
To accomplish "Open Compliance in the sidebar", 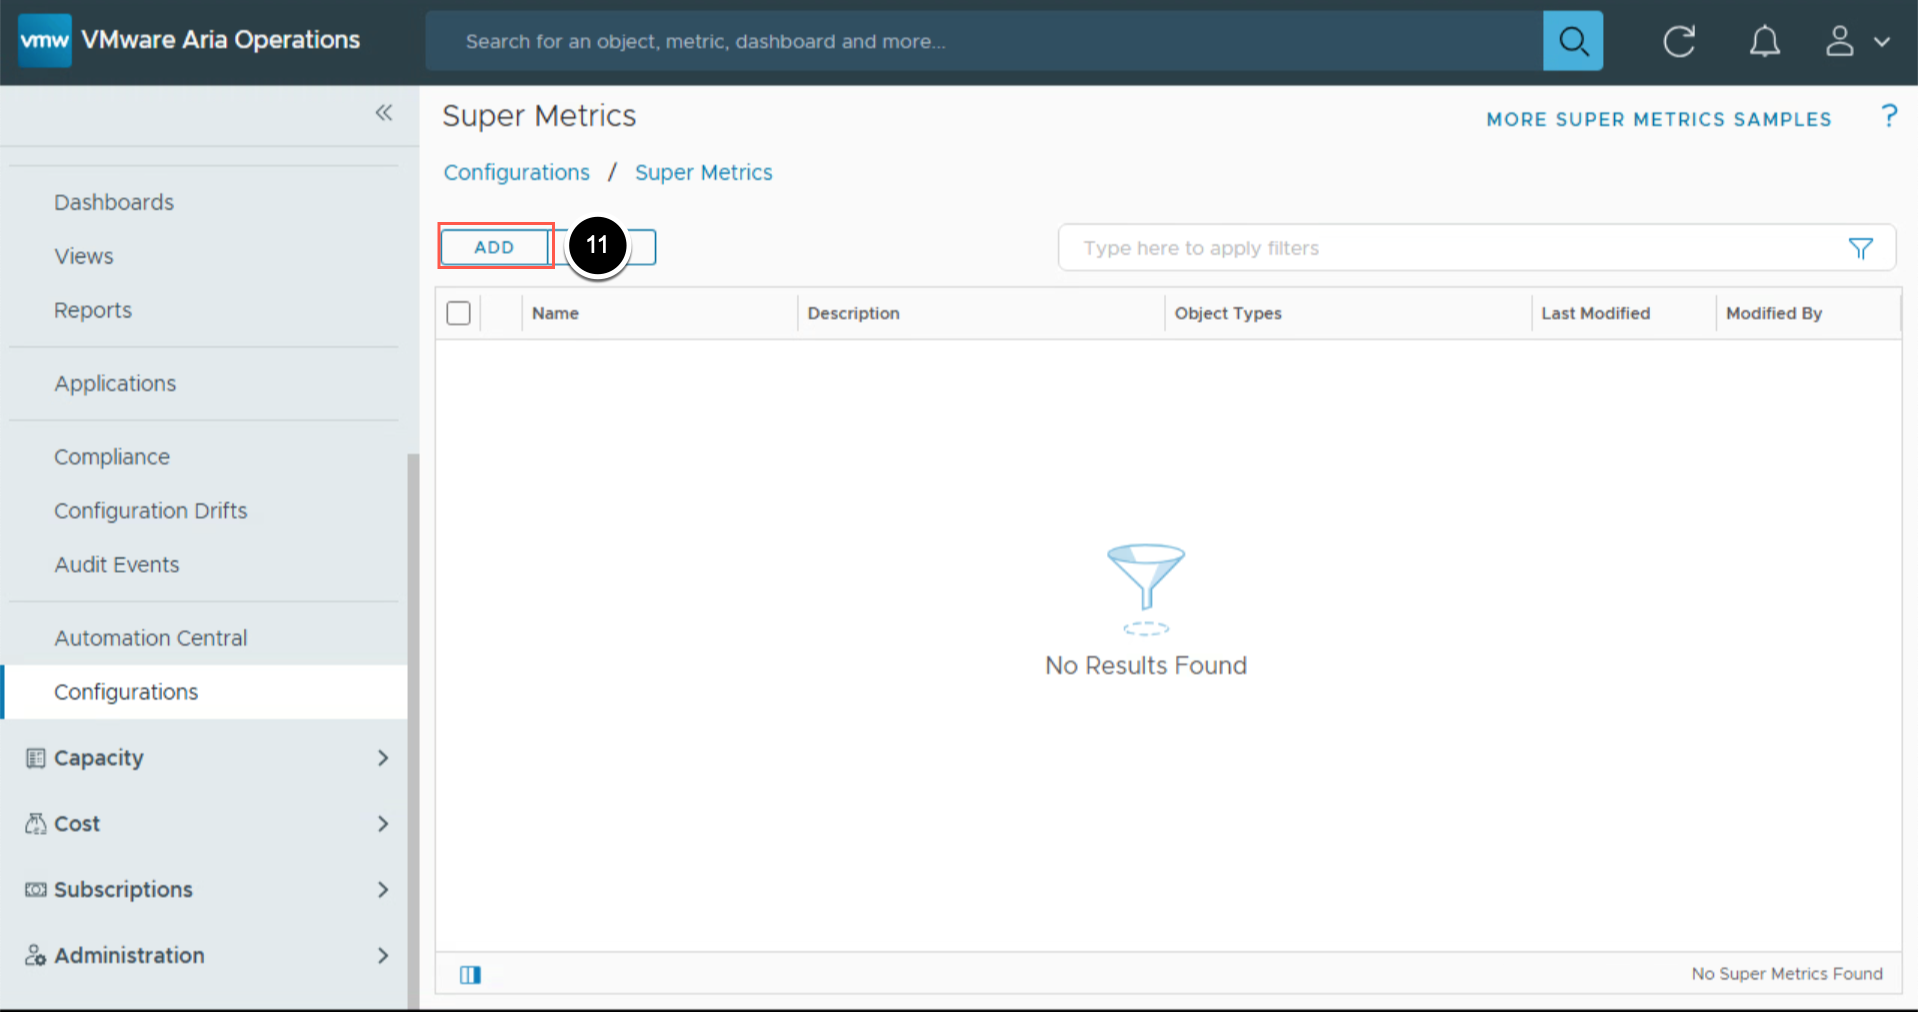I will pos(112,457).
